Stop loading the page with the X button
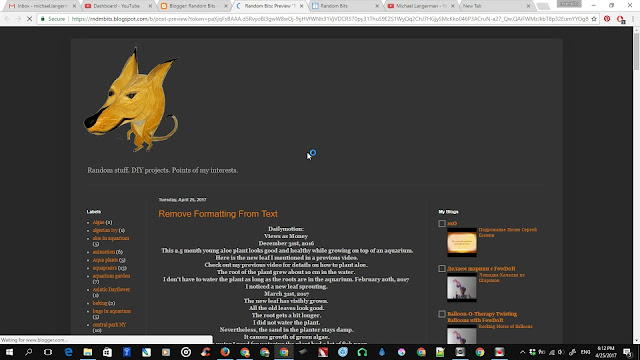This screenshot has height=360, width=640. point(29,19)
